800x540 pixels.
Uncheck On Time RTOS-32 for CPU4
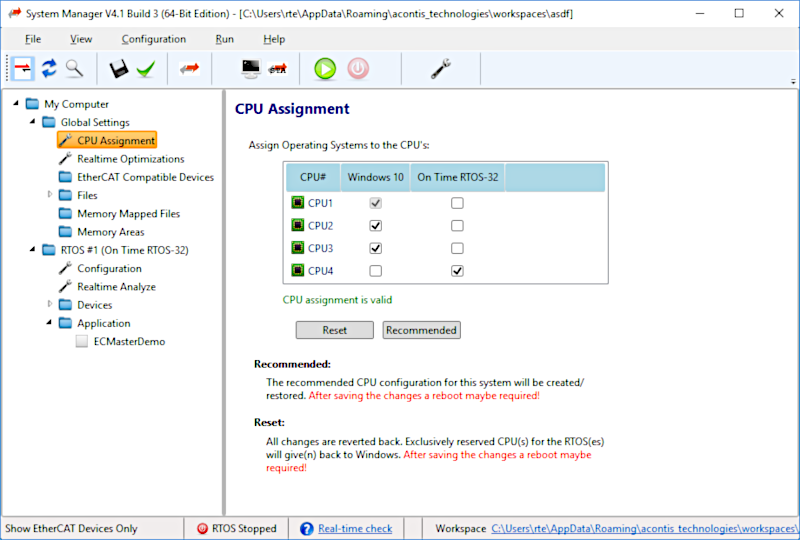pos(457,271)
